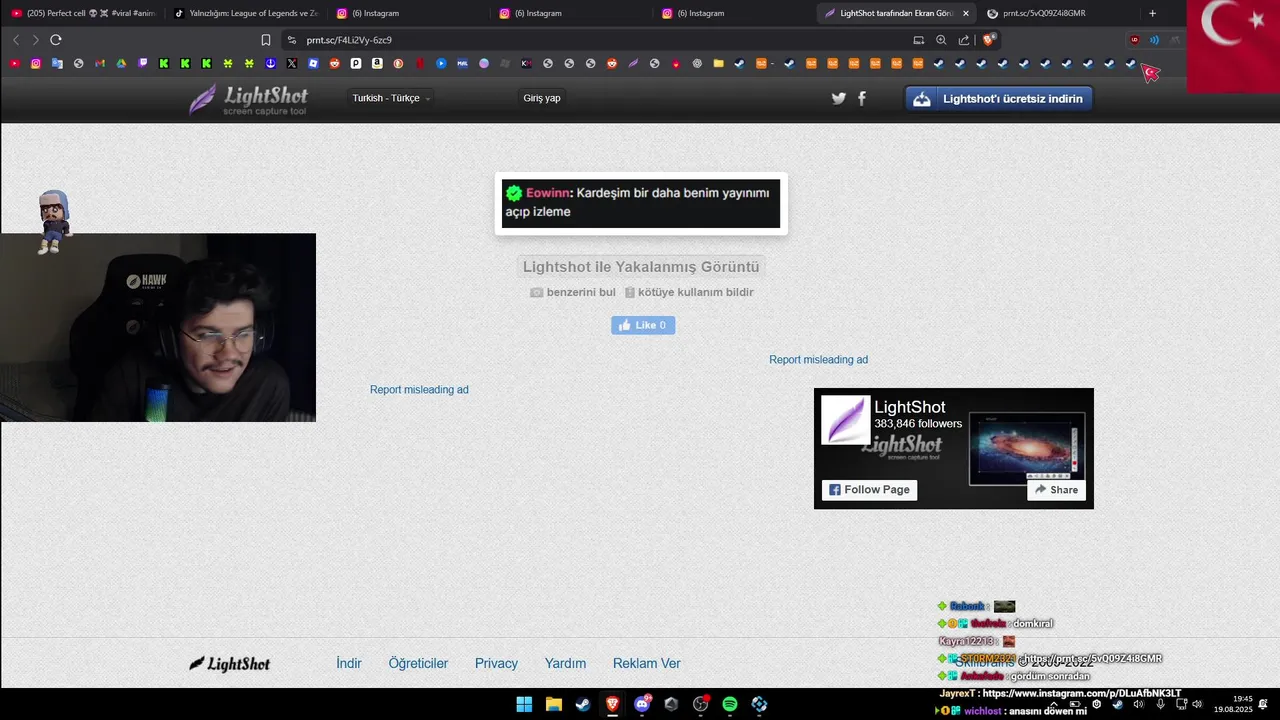Image resolution: width=1280 pixels, height=720 pixels.
Task: Switch to the prnt.sc/5vQ09Z4i8GMR tab
Action: [x=1056, y=13]
